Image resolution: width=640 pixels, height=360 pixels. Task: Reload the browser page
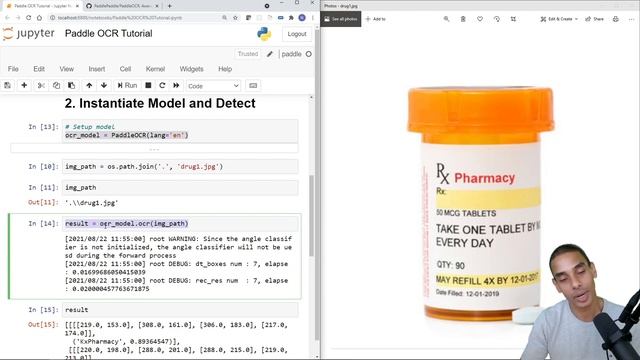pos(28,18)
